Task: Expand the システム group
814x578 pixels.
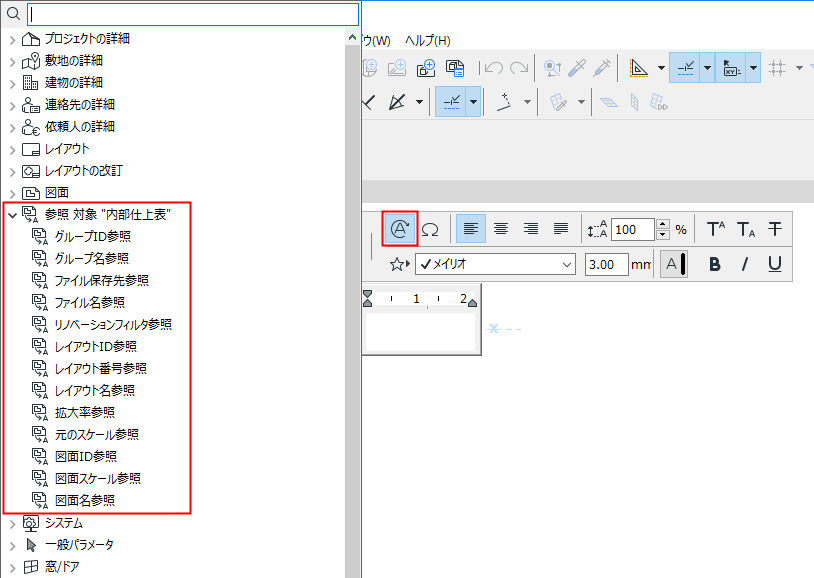Action: tap(13, 524)
